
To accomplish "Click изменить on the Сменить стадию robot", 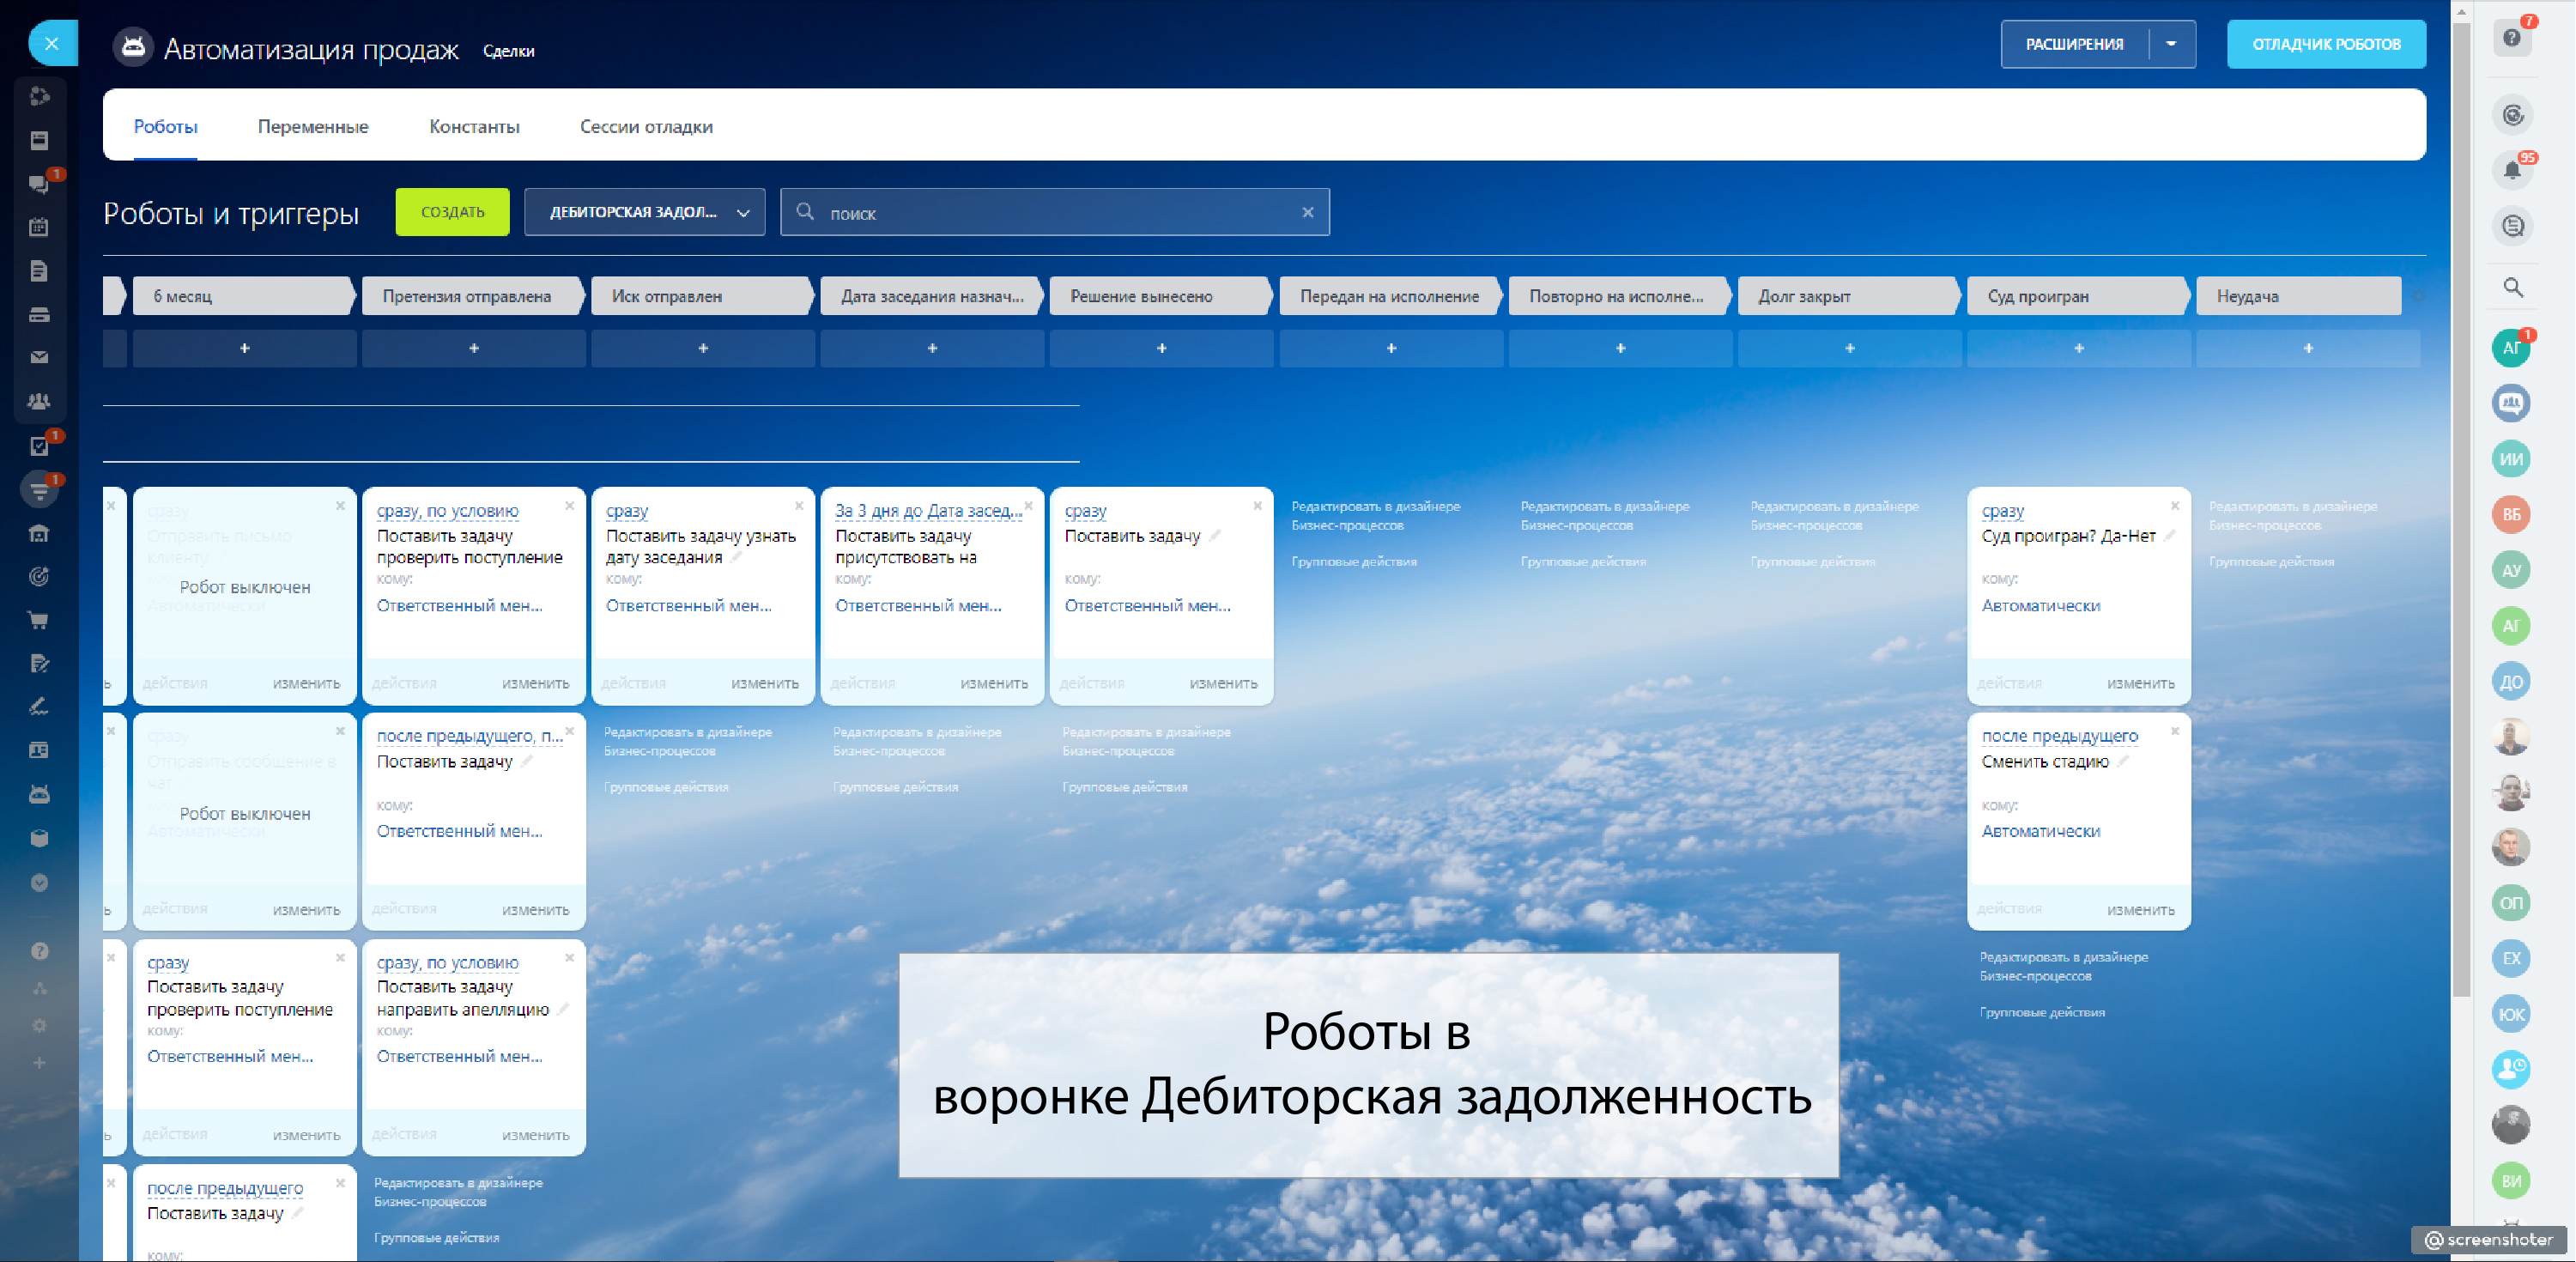I will tap(2140, 909).
